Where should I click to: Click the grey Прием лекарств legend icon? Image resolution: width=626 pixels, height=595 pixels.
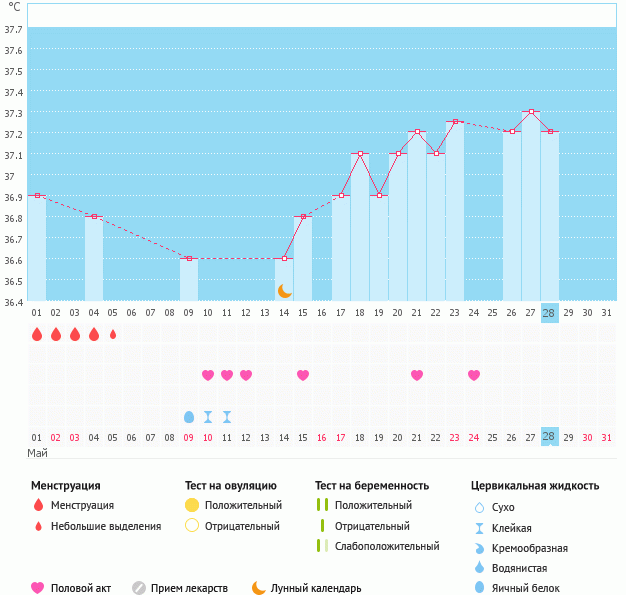(139, 588)
